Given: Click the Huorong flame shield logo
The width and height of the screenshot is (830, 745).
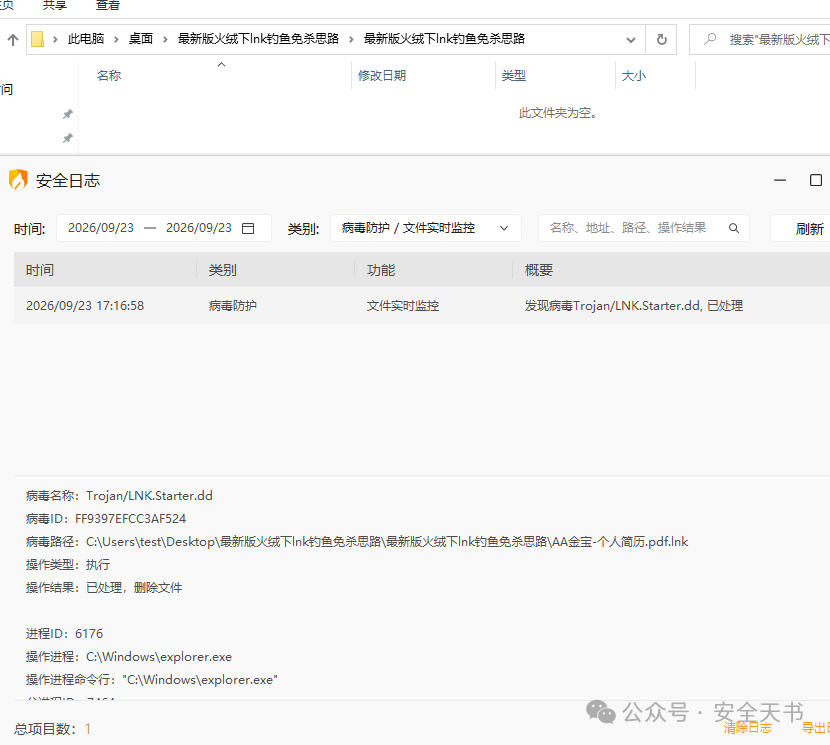Looking at the screenshot, I should pos(18,180).
